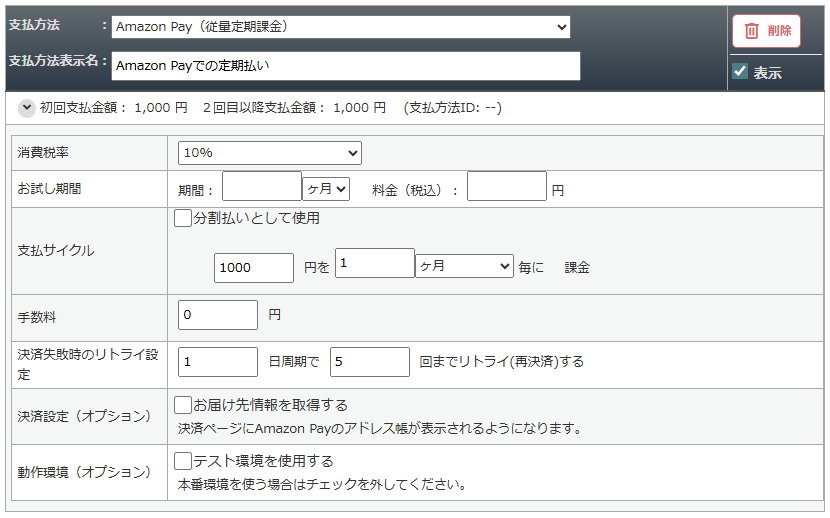This screenshot has height=518, width=830.
Task: Enable 分割払いとして使用 checkbox
Action: click(x=183, y=218)
